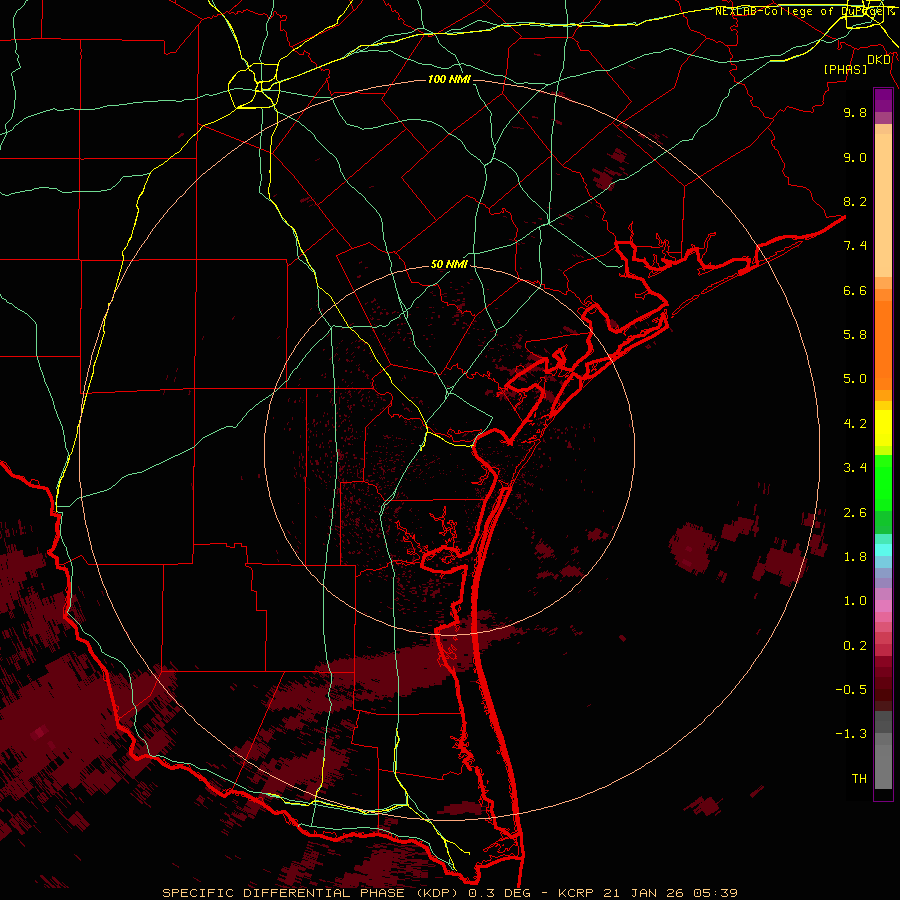Screen dimensions: 900x900
Task: Click the KCRP station ID in caption
Action: pos(574,893)
